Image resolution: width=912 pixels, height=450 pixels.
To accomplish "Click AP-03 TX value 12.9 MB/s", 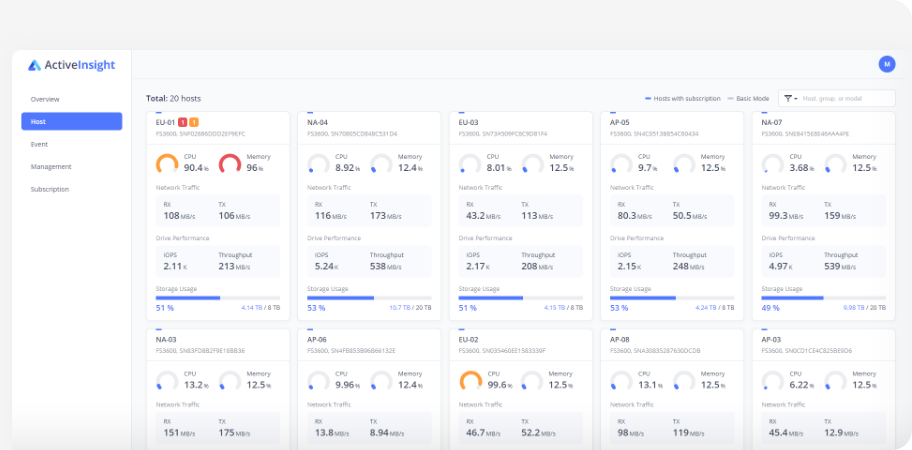I will click(x=841, y=433).
